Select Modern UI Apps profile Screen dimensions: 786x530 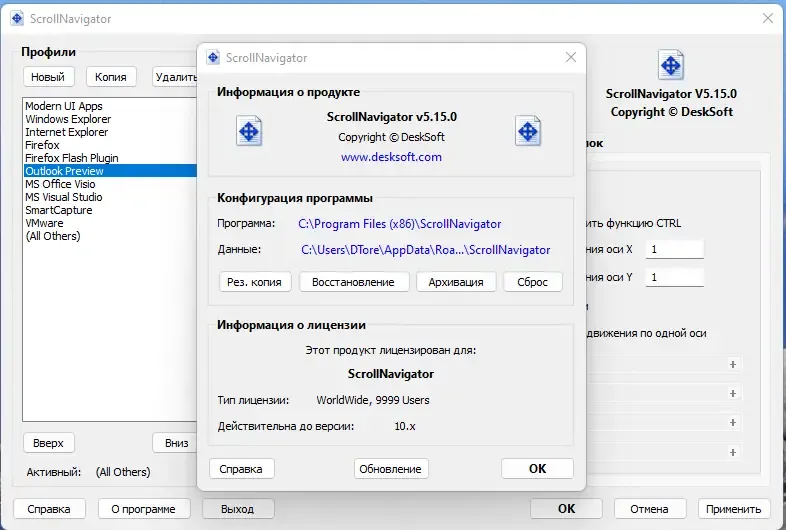[110, 106]
